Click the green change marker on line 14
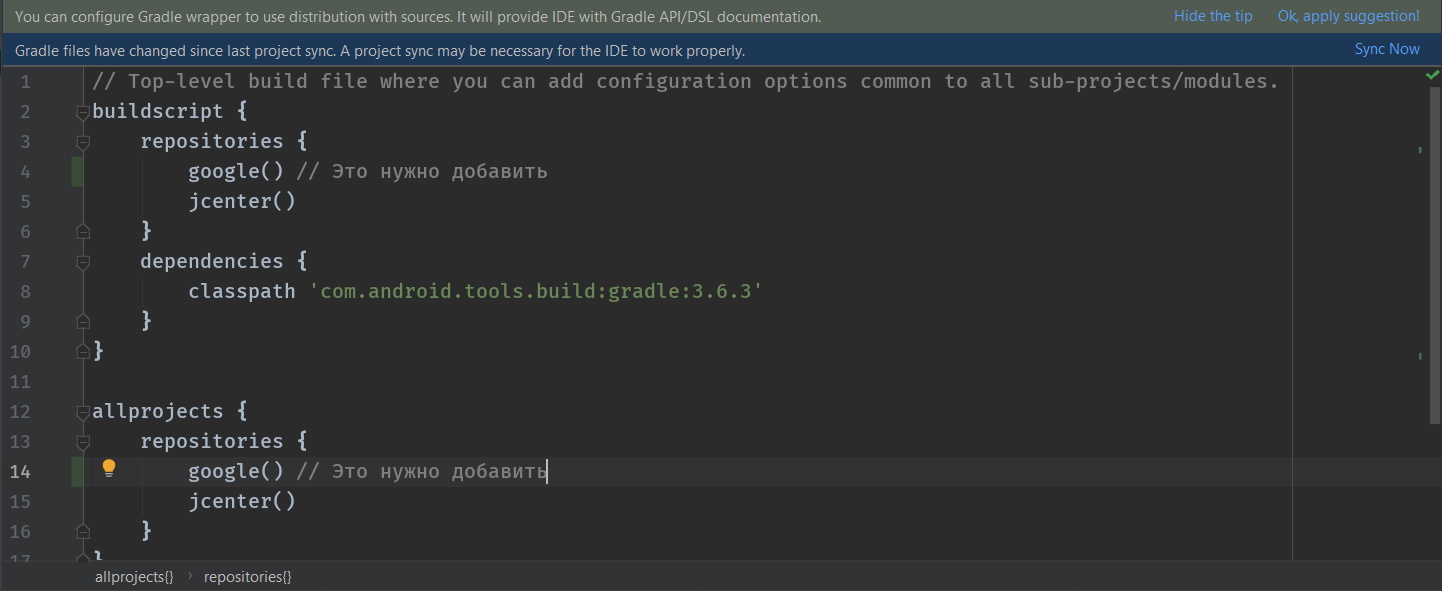Screen dimensions: 1442x591 click(x=77, y=472)
